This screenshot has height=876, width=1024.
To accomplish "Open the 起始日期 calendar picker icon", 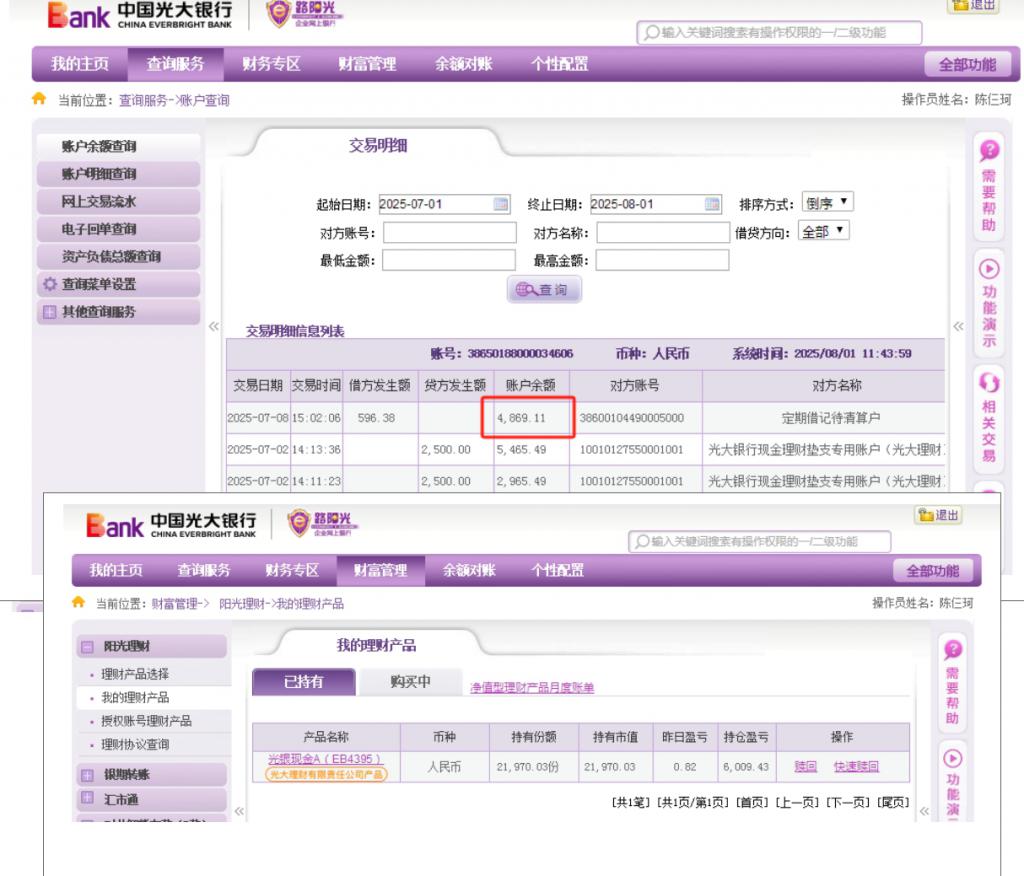I will click(x=502, y=205).
